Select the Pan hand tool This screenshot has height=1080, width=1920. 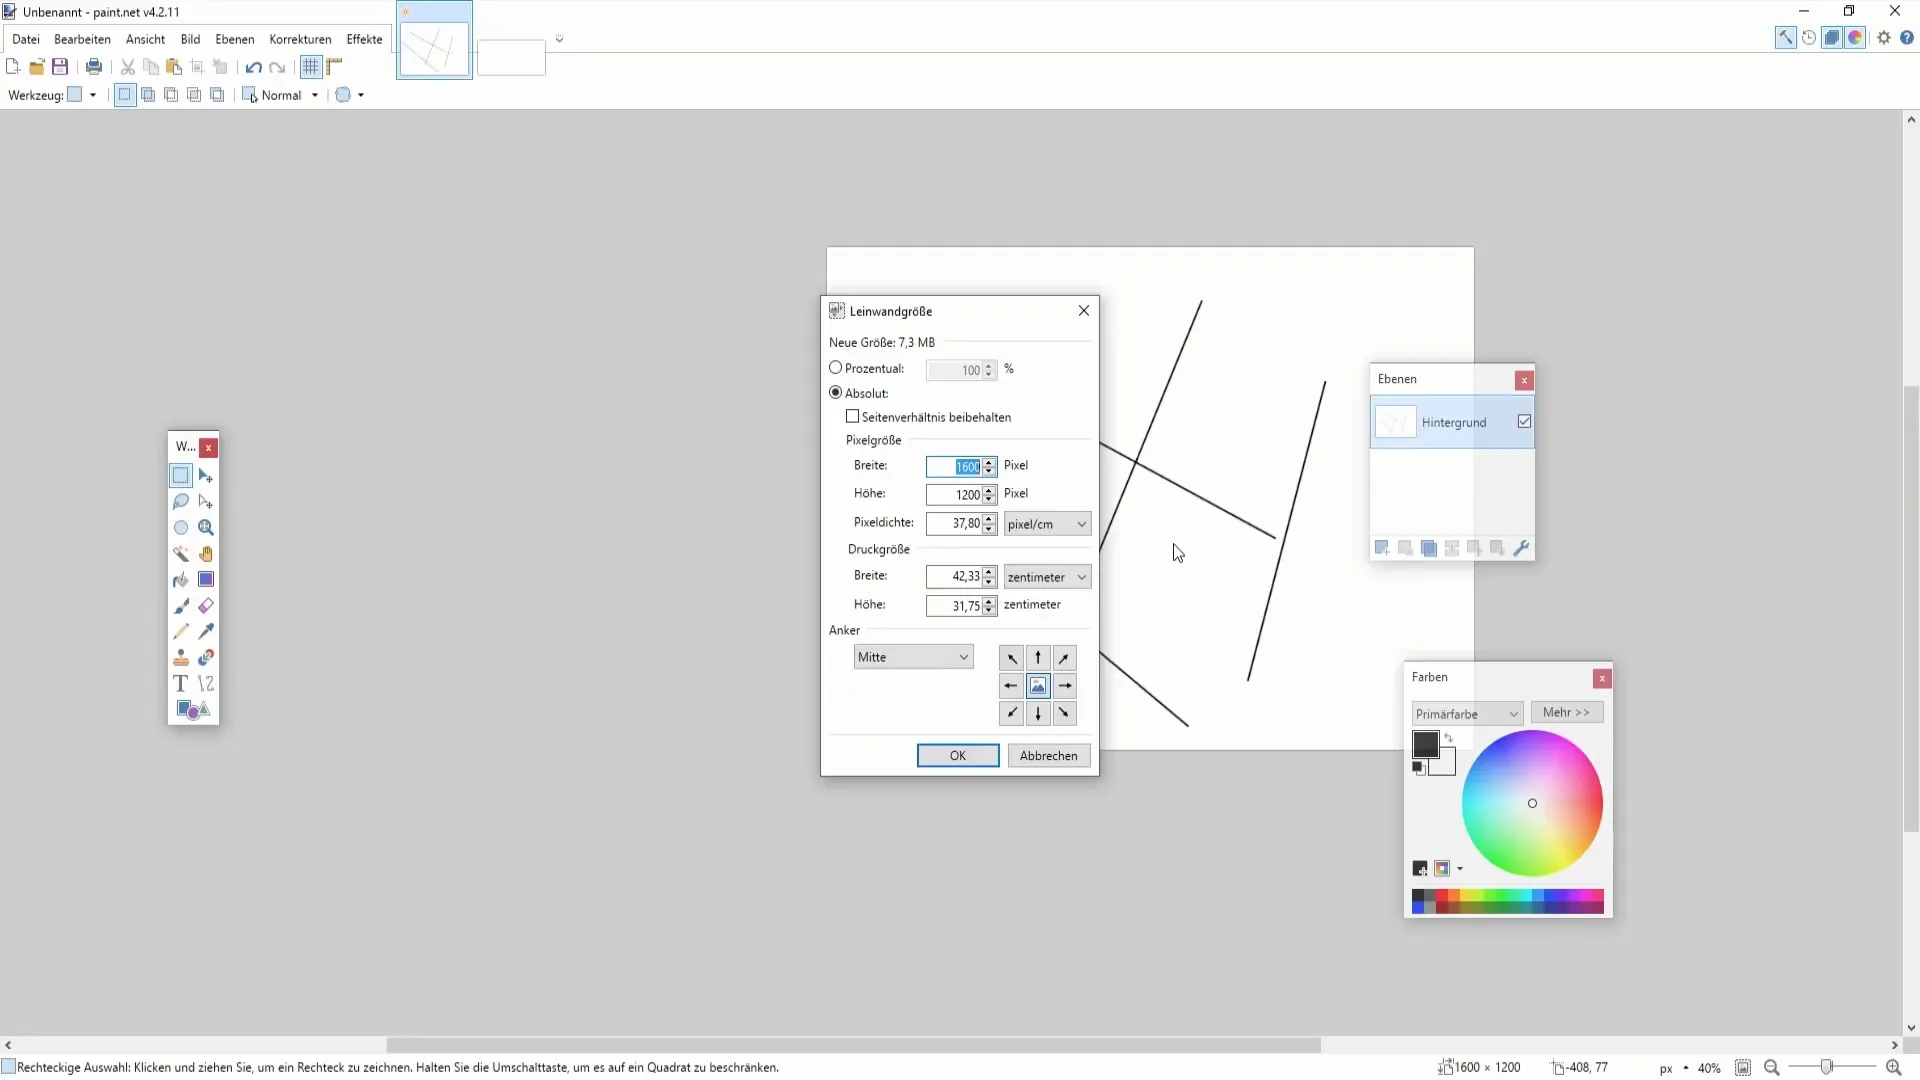click(x=206, y=554)
